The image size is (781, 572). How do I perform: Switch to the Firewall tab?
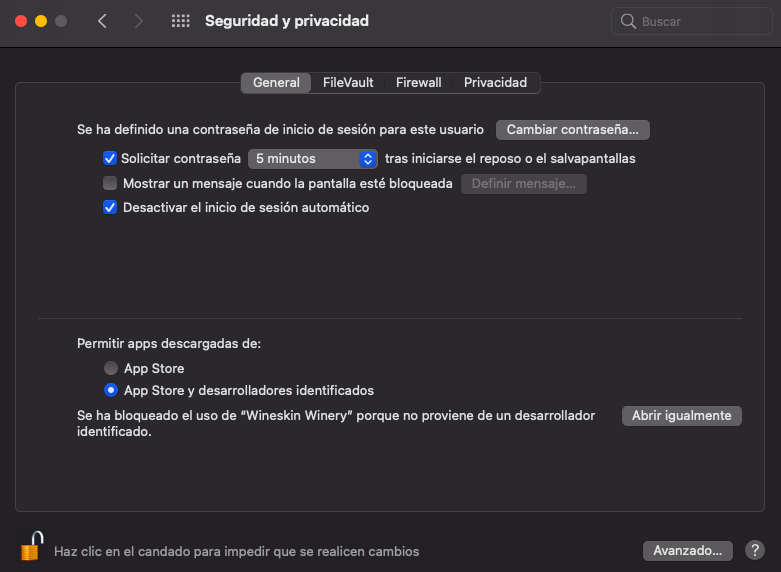418,83
